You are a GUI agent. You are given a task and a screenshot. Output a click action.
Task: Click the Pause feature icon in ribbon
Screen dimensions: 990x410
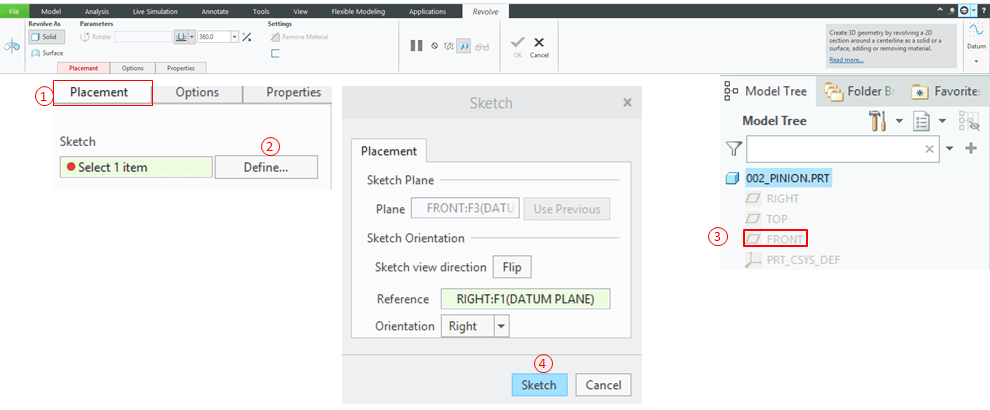416,46
